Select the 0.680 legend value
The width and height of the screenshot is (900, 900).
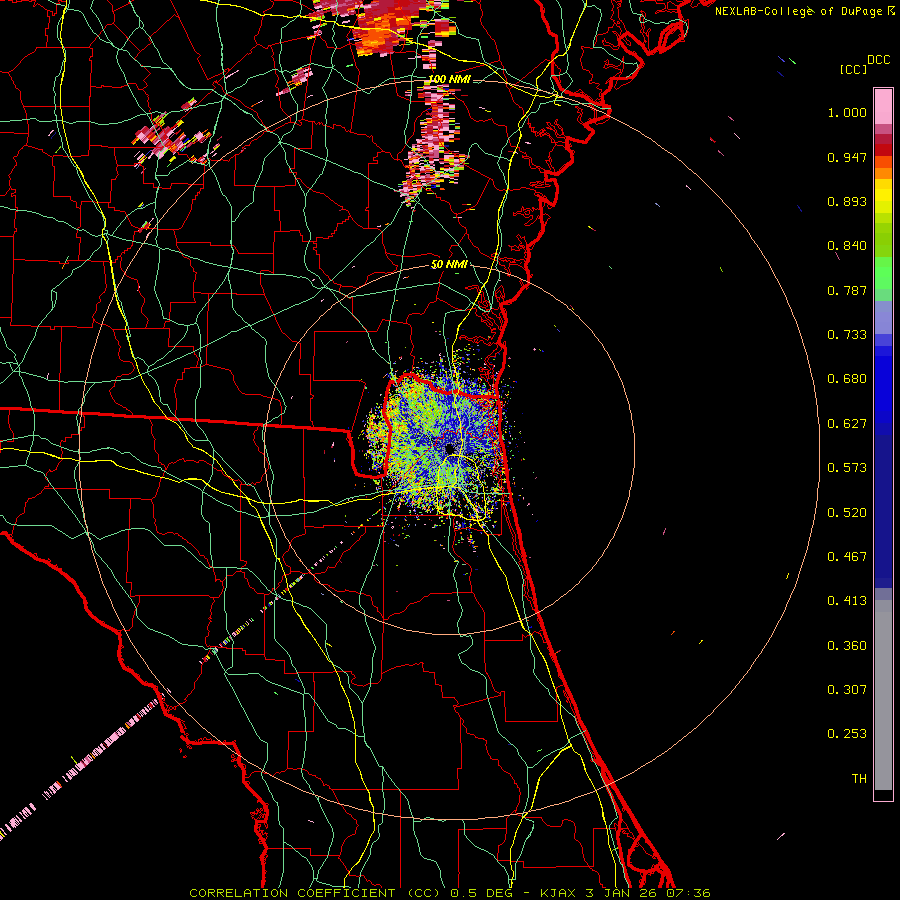click(x=847, y=379)
